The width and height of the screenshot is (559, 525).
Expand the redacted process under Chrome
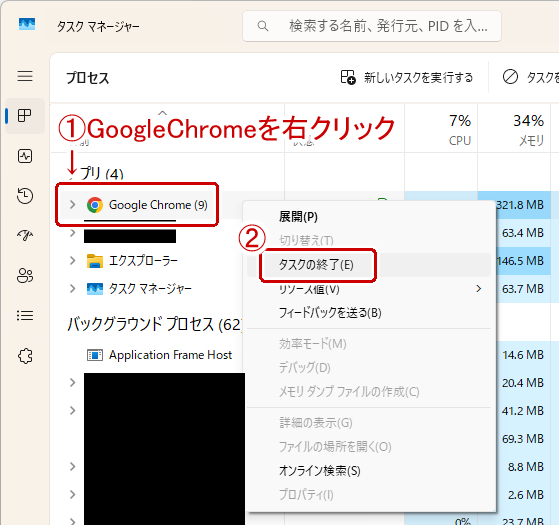click(72, 233)
